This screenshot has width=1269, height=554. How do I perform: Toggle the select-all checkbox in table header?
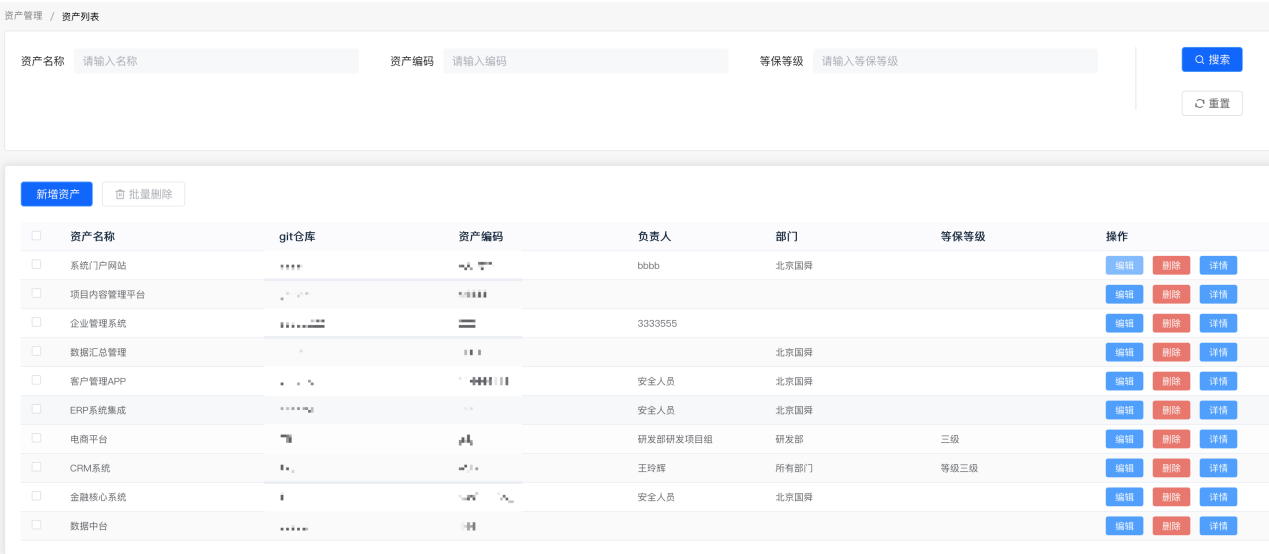(x=37, y=236)
